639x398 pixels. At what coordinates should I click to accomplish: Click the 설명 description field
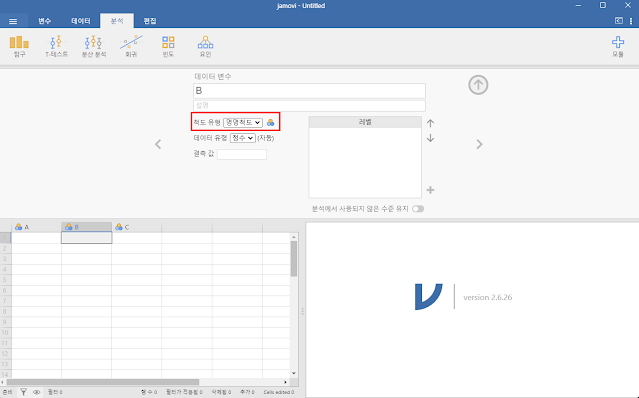pyautogui.click(x=309, y=106)
